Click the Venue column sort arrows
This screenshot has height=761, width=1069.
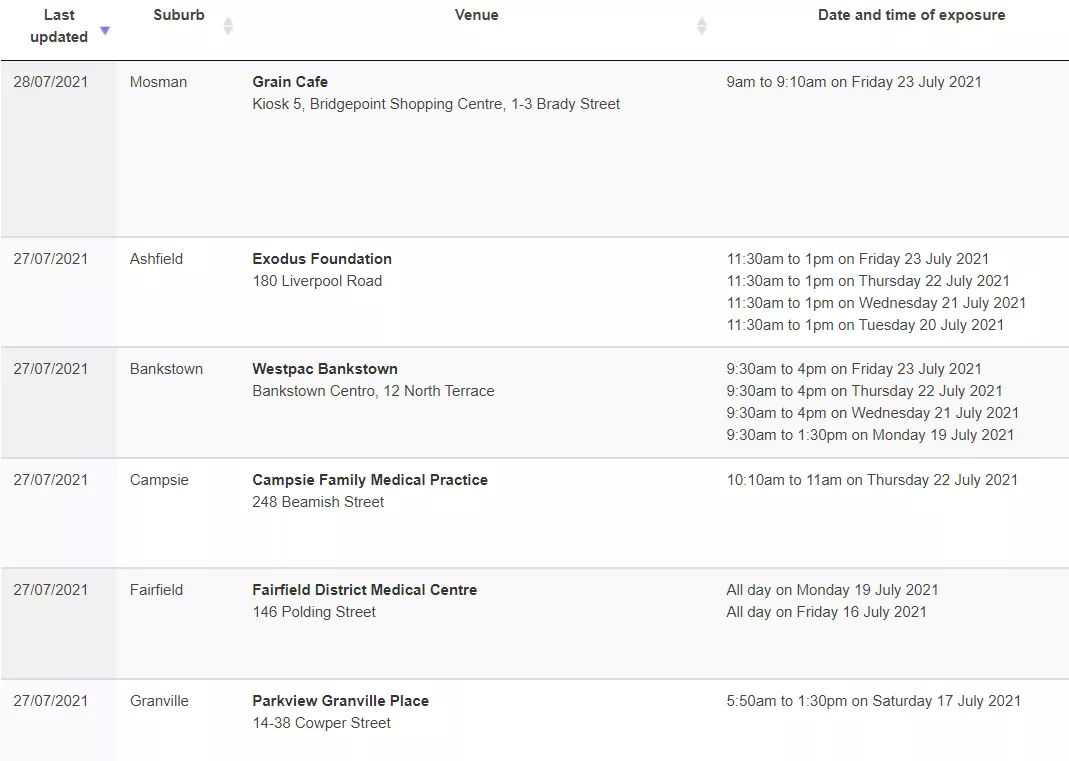click(x=702, y=26)
